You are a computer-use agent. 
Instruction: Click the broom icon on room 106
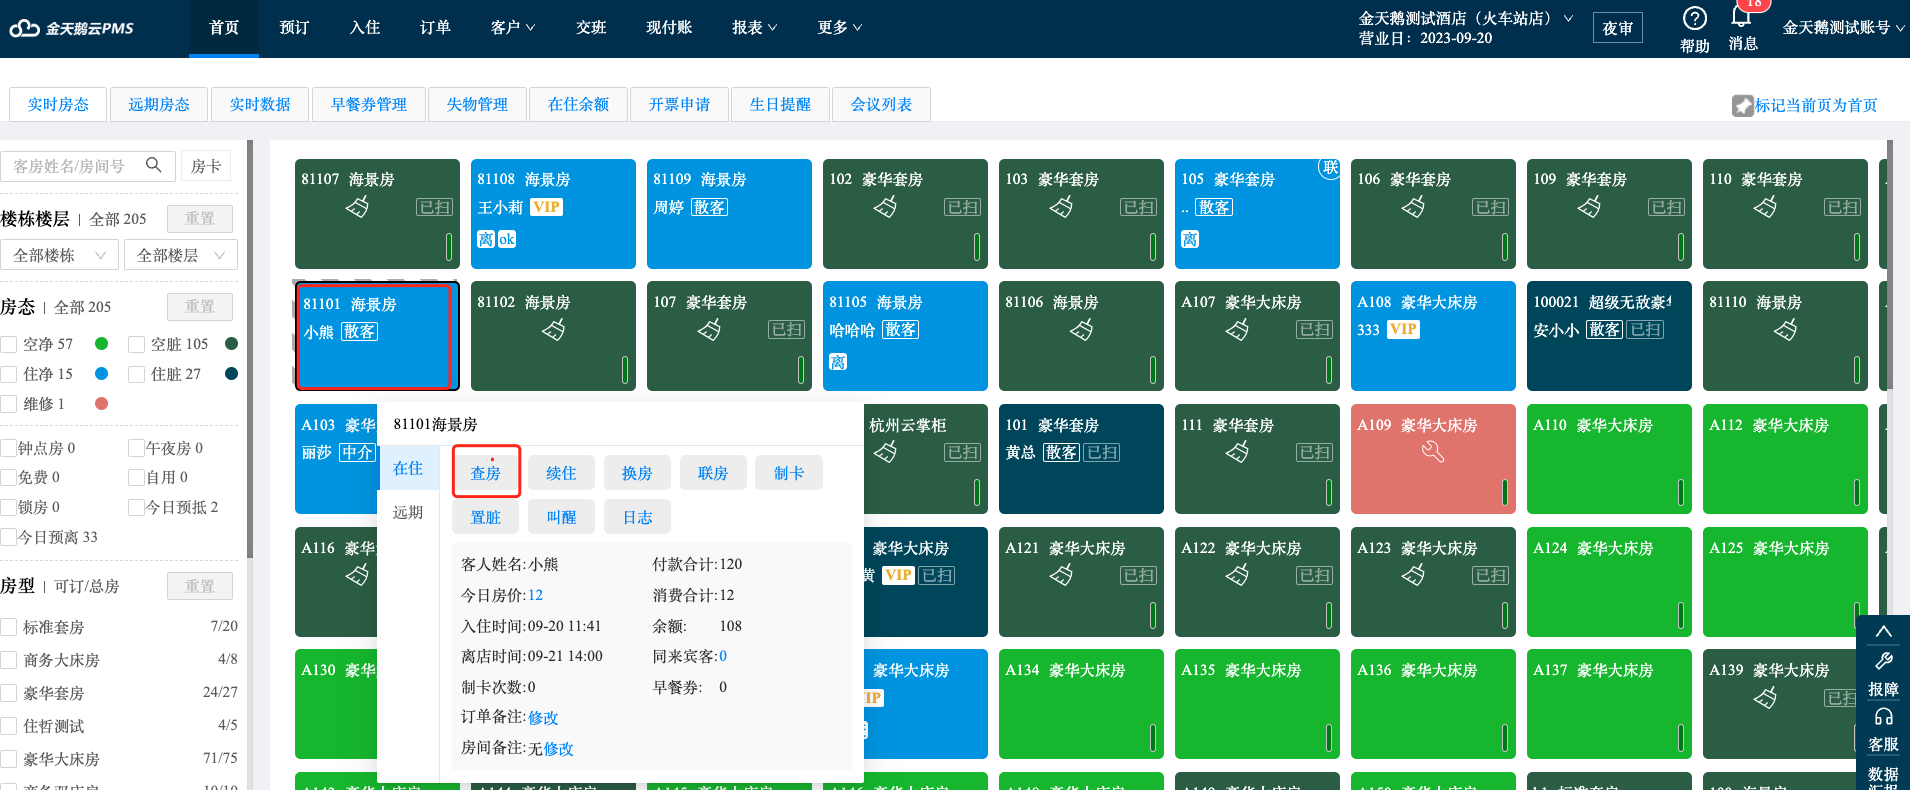(1413, 207)
